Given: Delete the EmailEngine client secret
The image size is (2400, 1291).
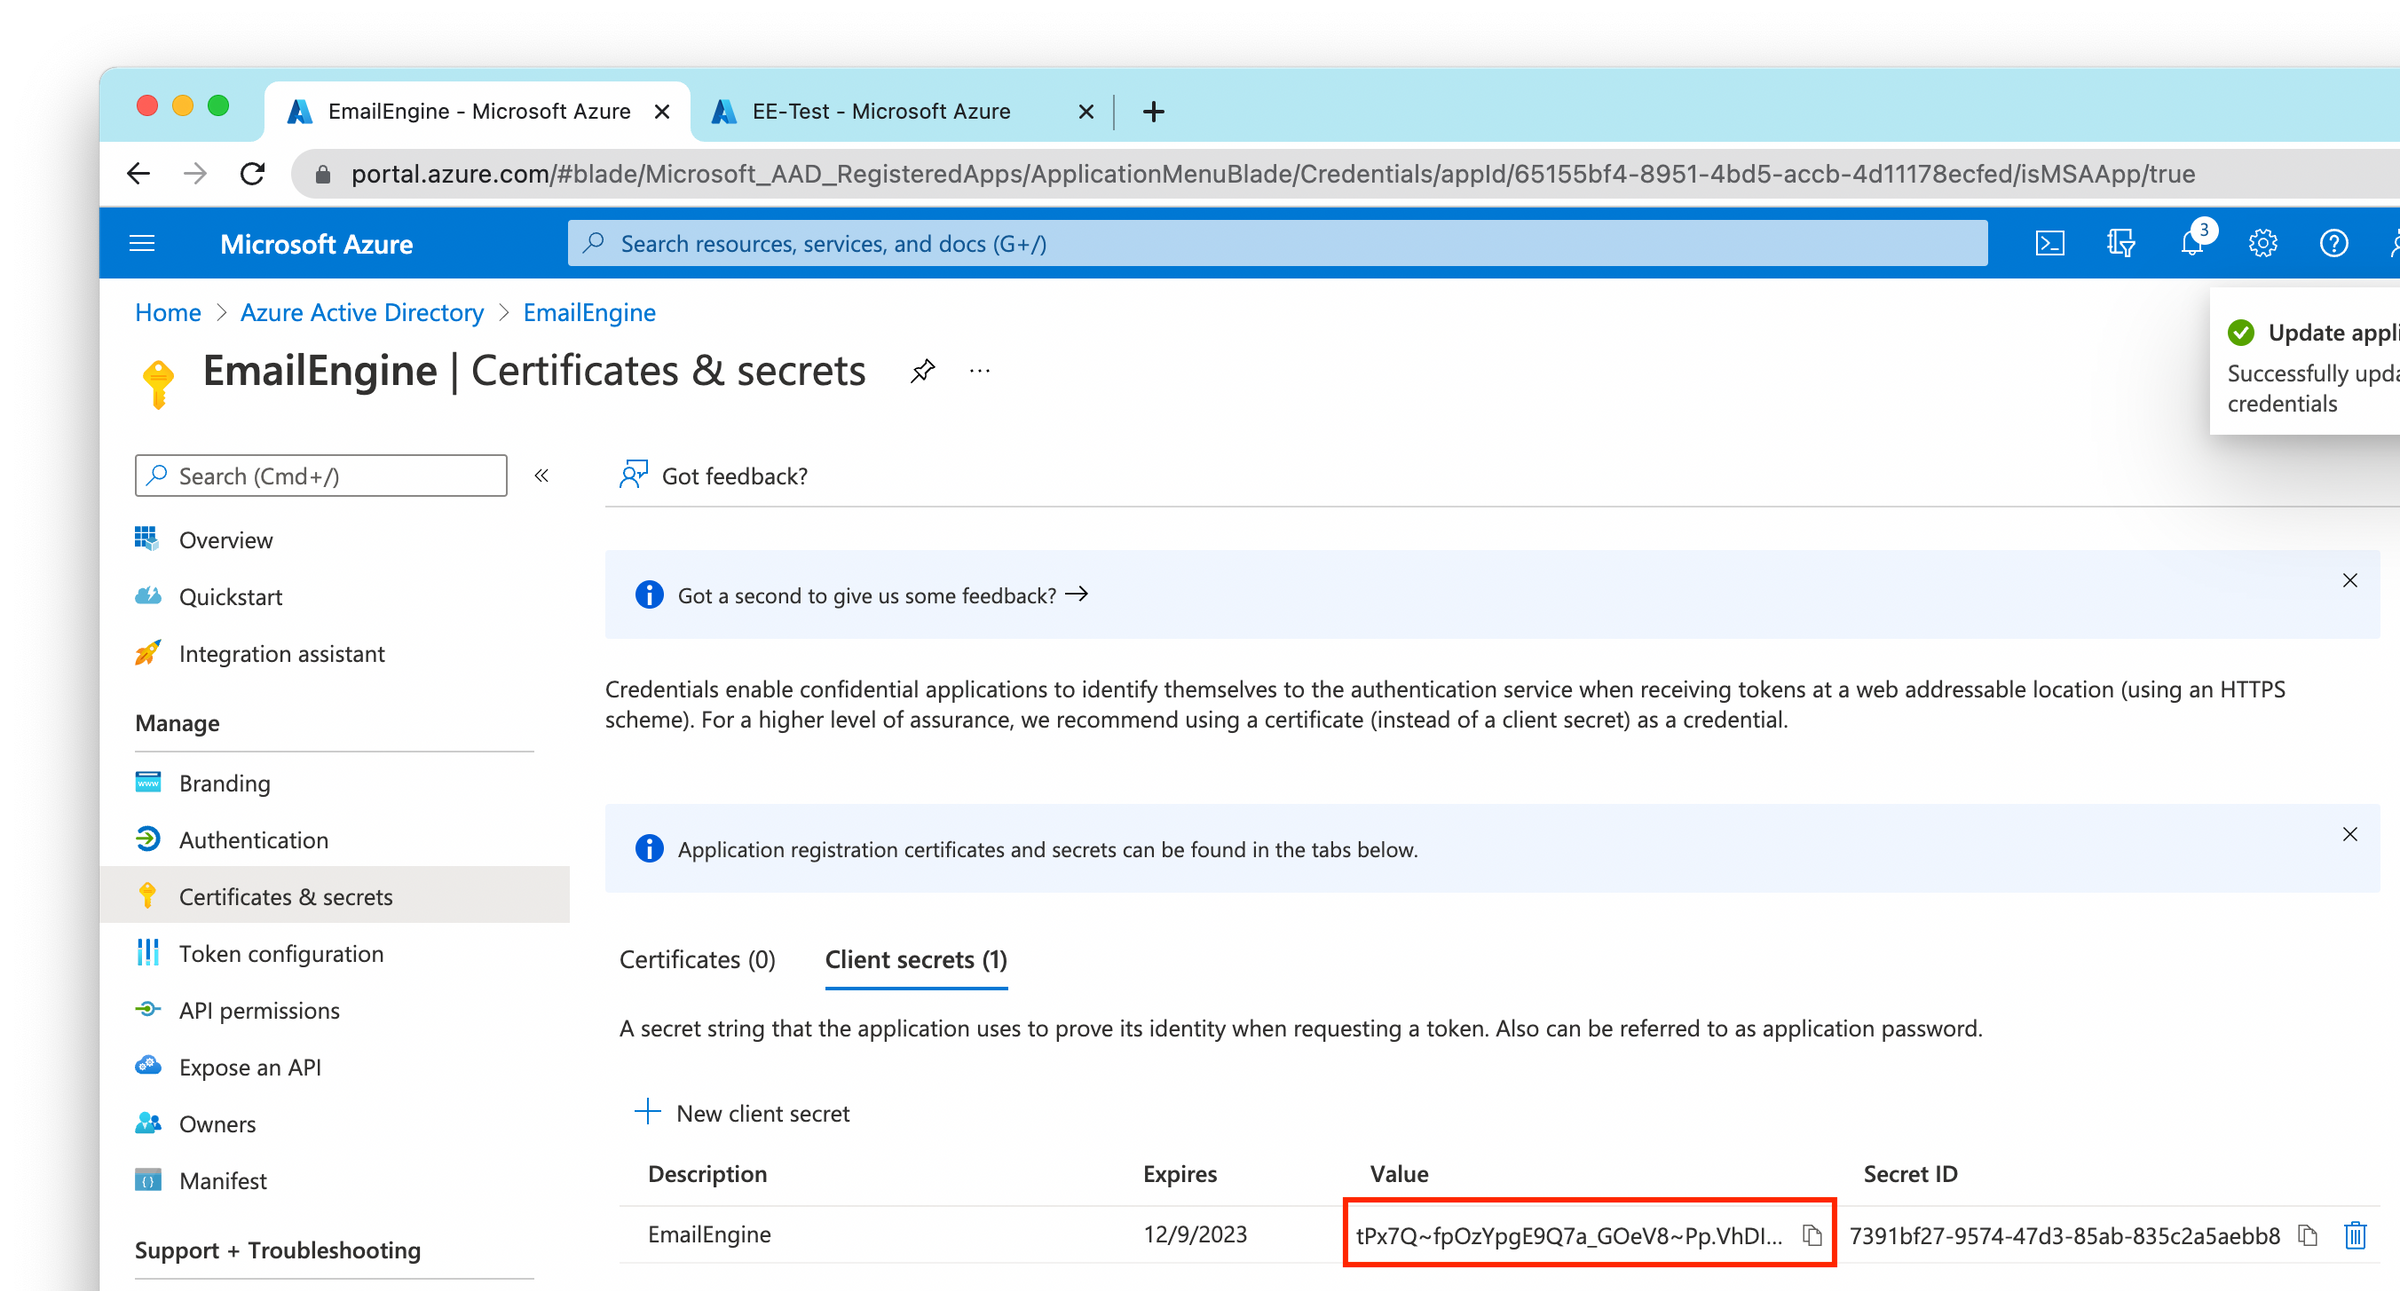Looking at the screenshot, I should tap(2356, 1234).
